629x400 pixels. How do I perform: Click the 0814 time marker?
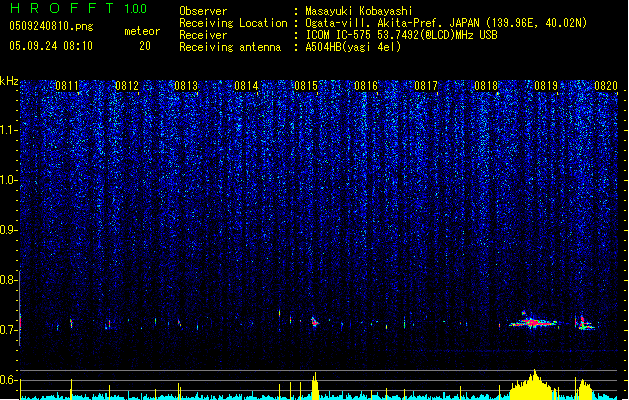click(246, 86)
